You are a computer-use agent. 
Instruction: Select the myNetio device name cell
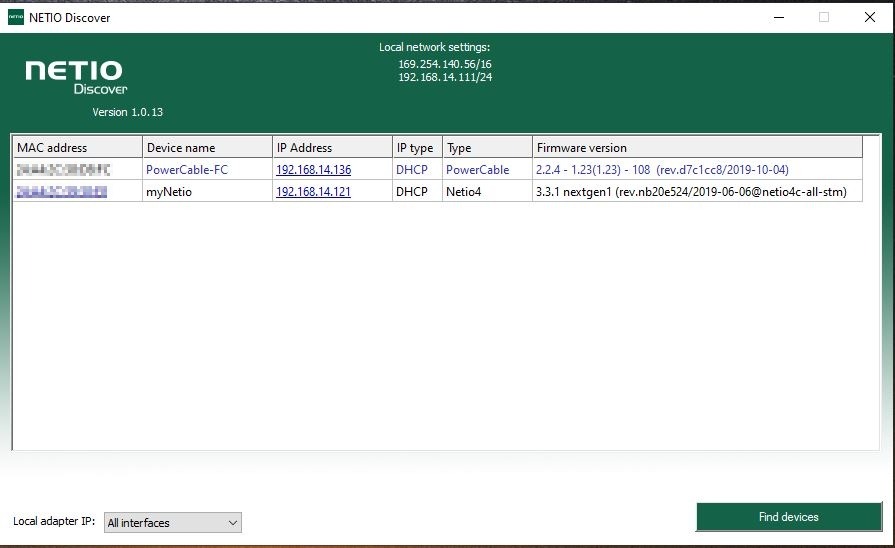[207, 192]
